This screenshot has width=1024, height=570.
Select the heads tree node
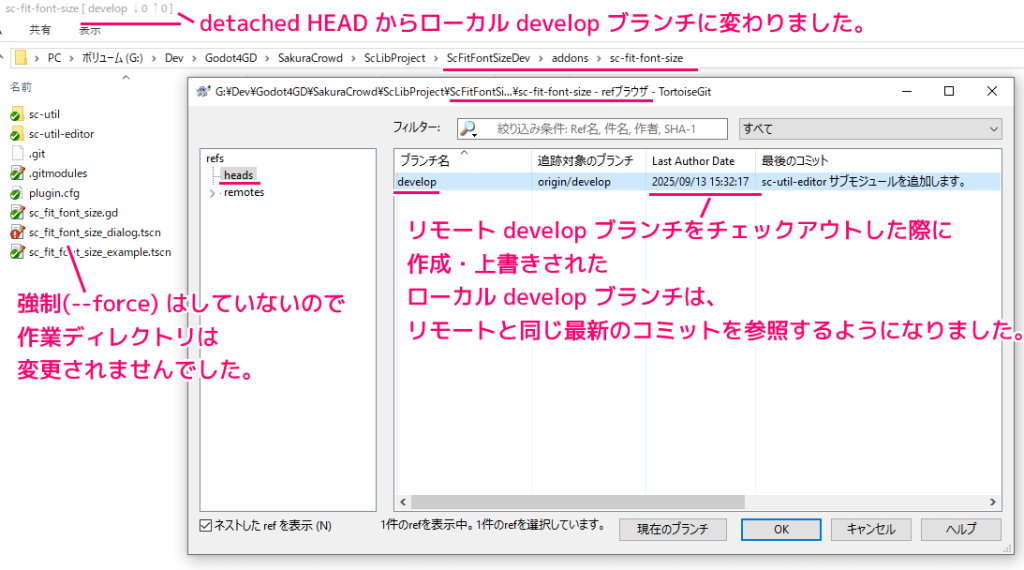pyautogui.click(x=238, y=175)
